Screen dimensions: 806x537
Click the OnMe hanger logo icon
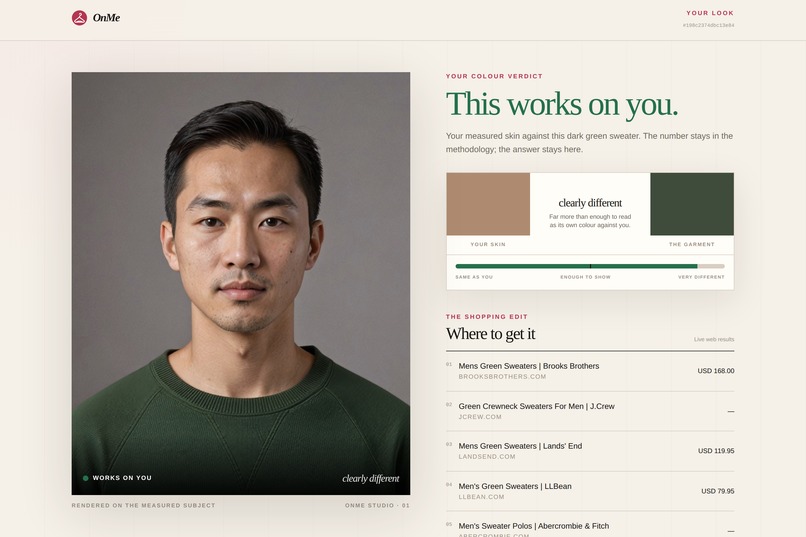click(x=79, y=17)
